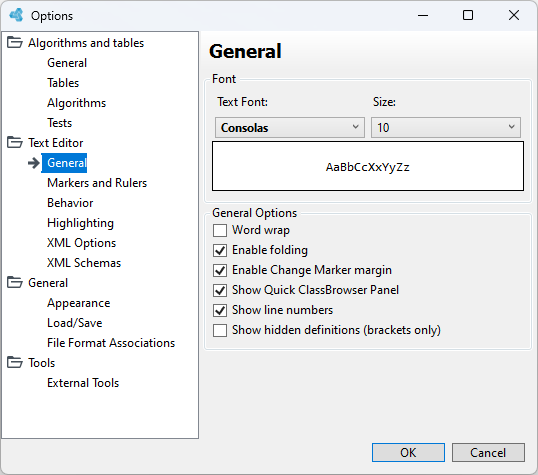Image resolution: width=538 pixels, height=475 pixels.
Task: Open Markers and Rulers settings
Action: tap(97, 183)
